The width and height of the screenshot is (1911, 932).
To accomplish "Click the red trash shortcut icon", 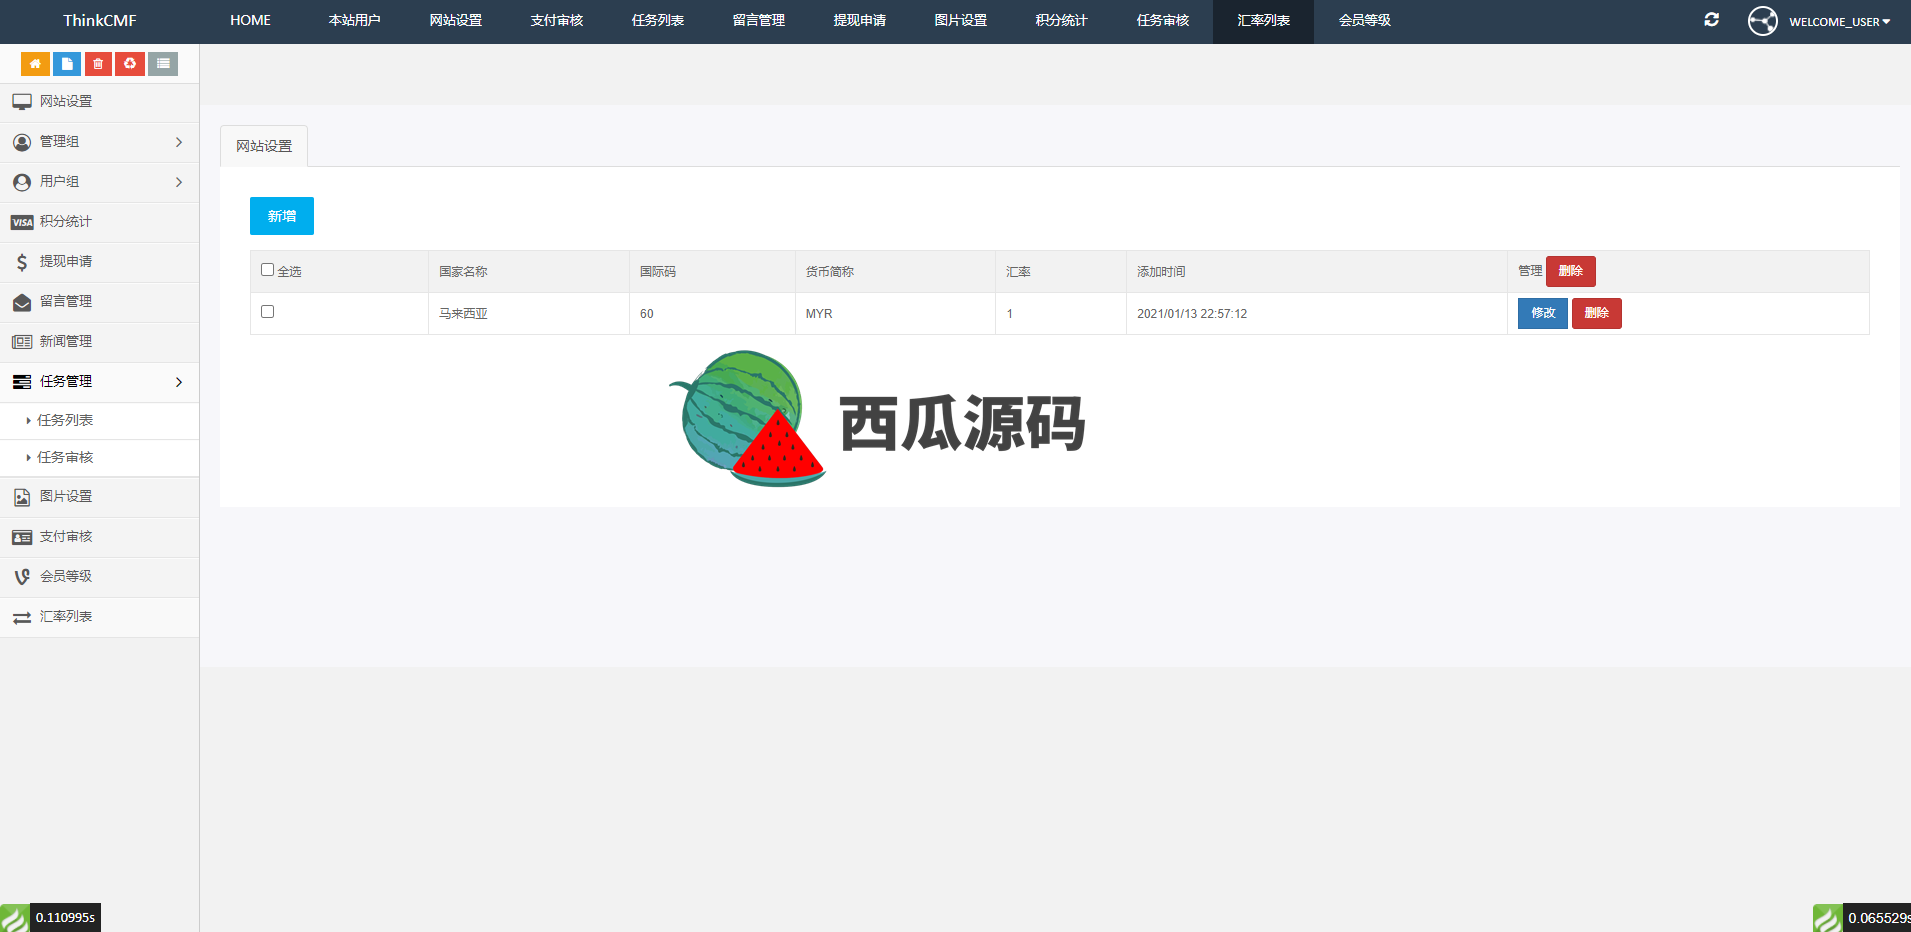I will (x=98, y=64).
